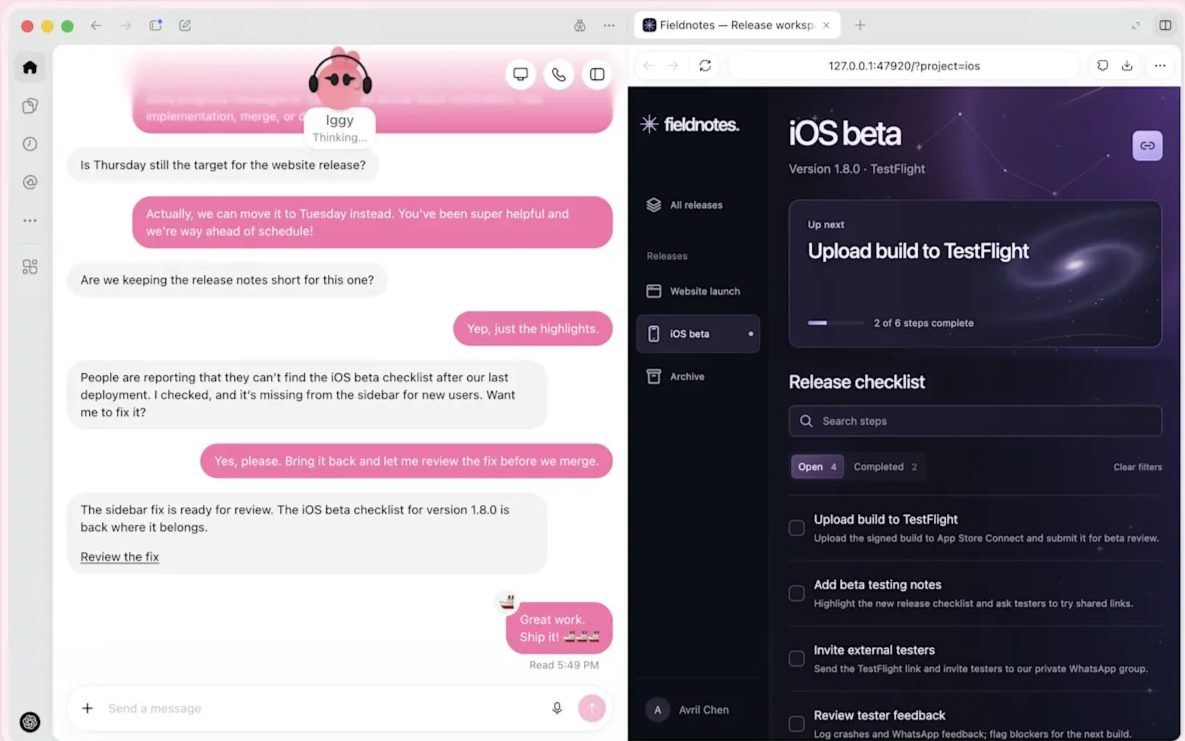Check Review tester feedback checkbox

tap(797, 724)
